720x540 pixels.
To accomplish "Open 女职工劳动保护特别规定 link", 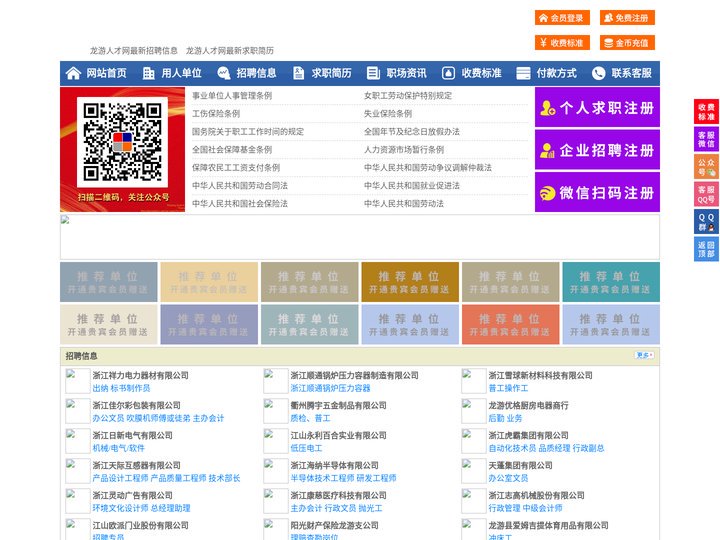I will 408,96.
